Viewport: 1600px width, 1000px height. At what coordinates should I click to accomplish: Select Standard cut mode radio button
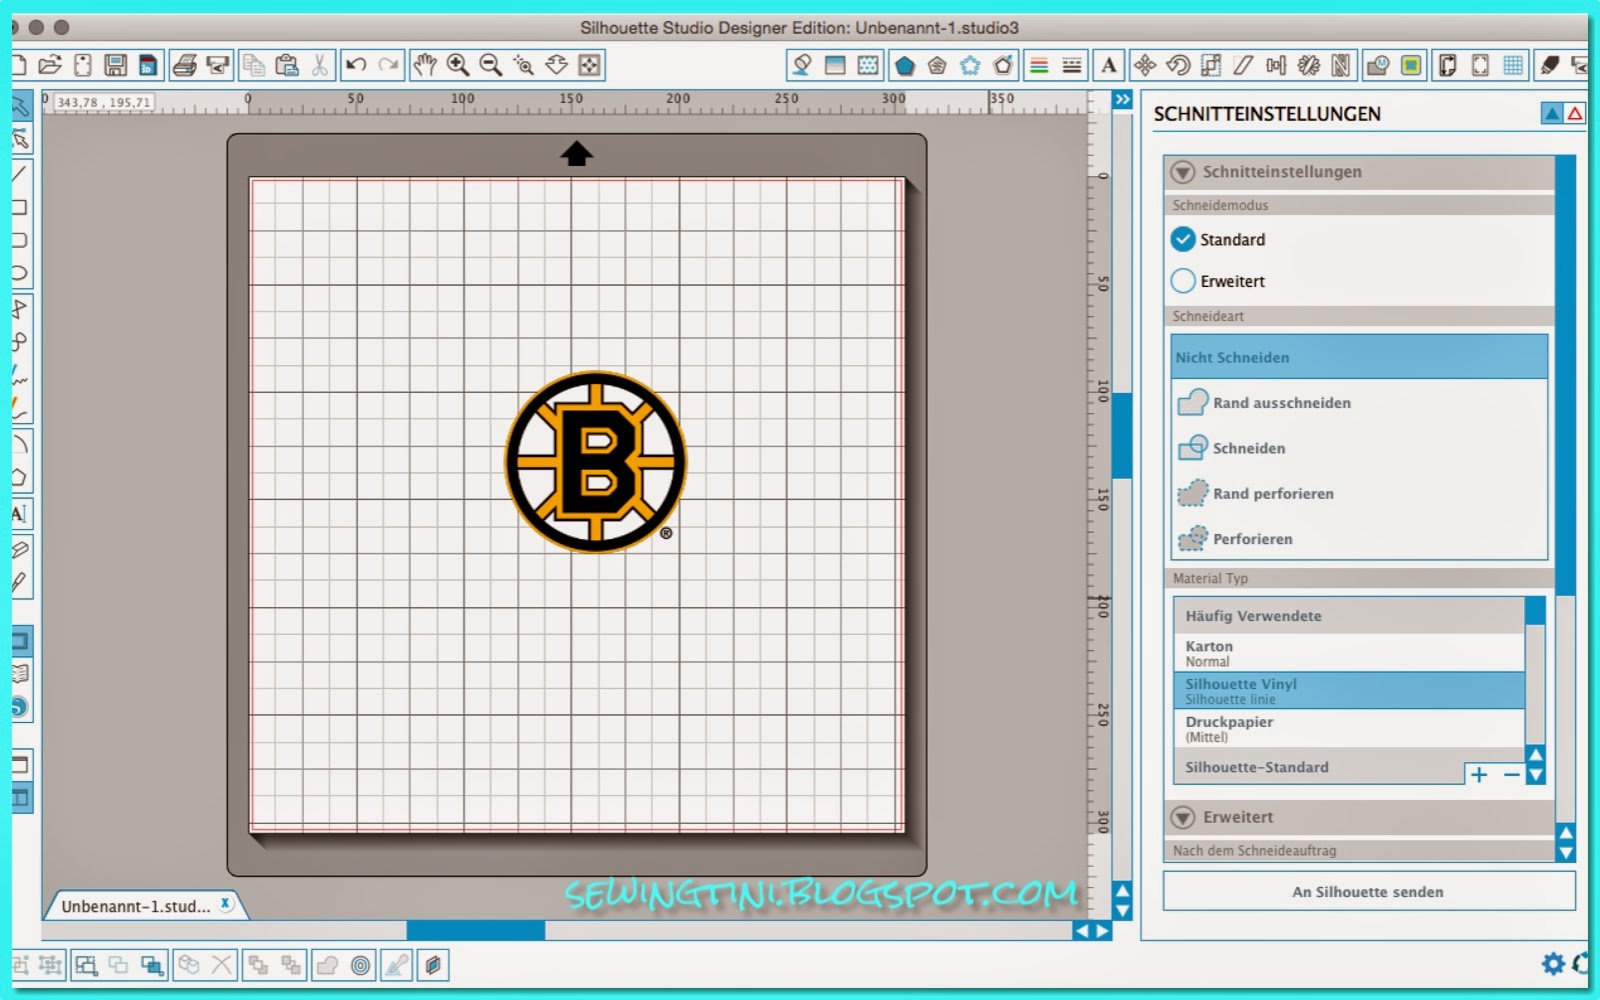coord(1183,239)
